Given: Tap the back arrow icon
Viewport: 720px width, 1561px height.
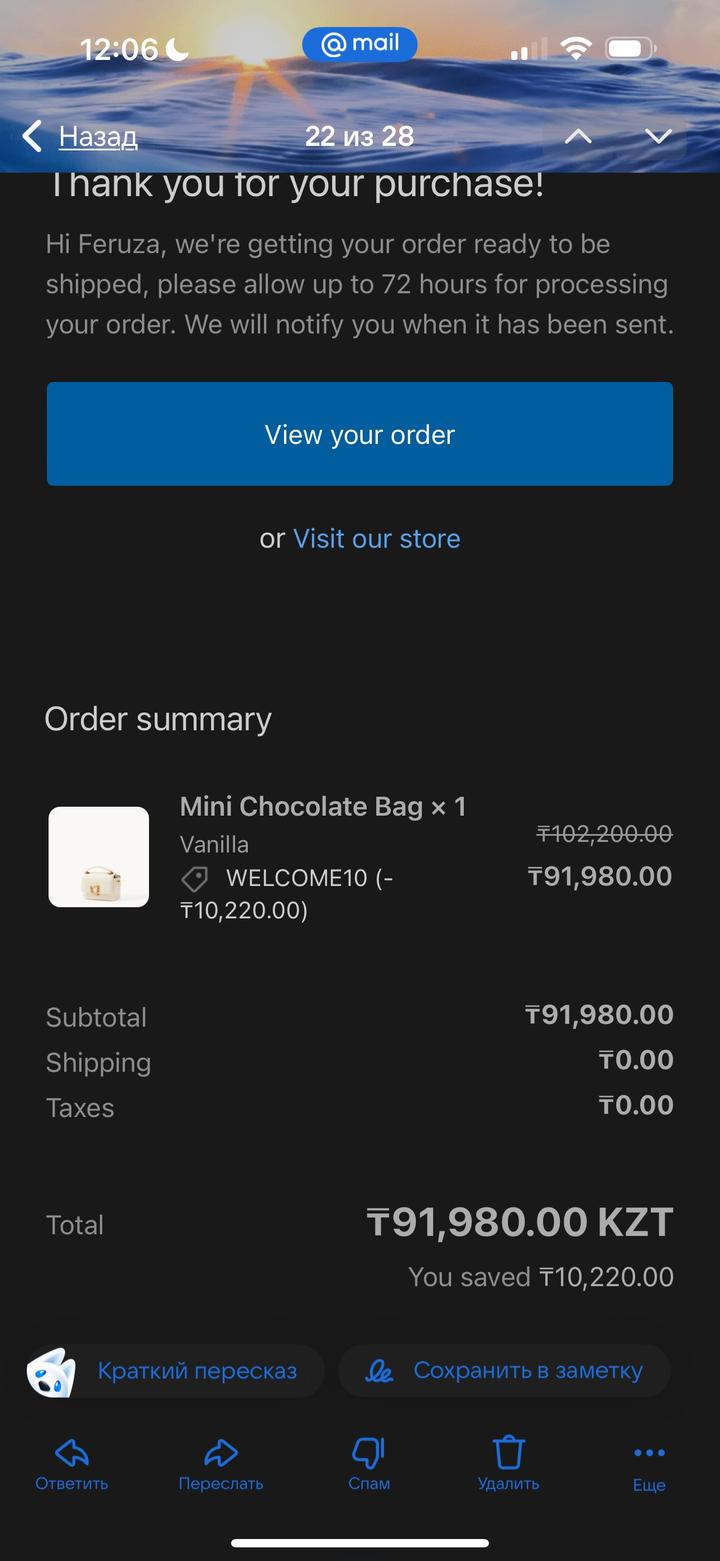Looking at the screenshot, I should point(32,136).
